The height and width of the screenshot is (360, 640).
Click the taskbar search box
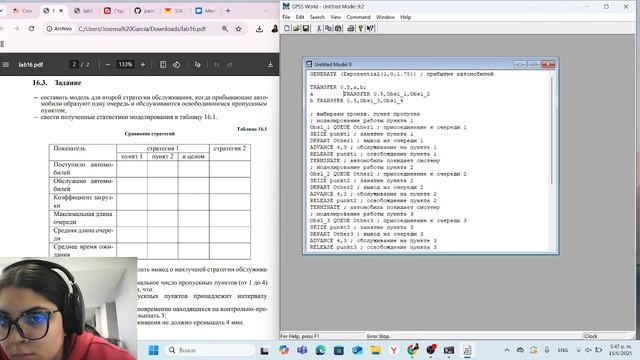[x=210, y=350]
